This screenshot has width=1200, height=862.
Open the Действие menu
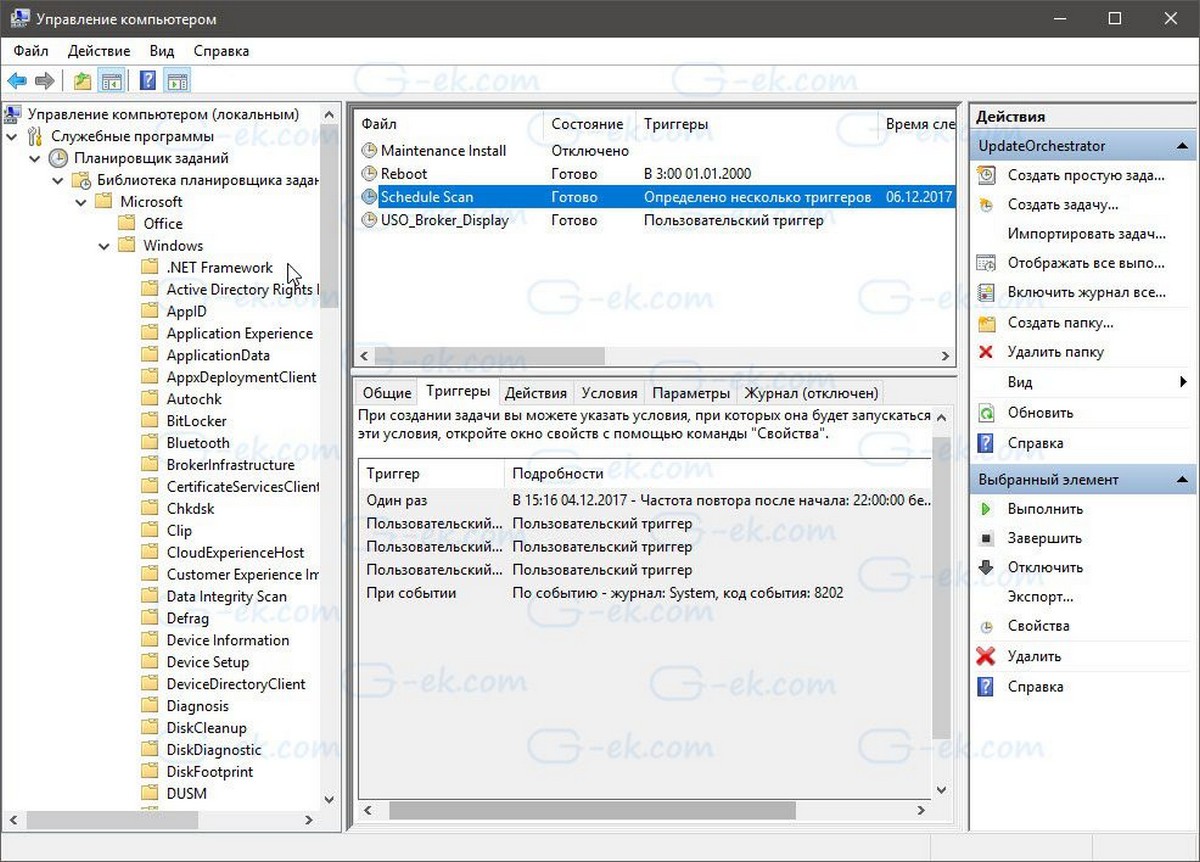[99, 51]
